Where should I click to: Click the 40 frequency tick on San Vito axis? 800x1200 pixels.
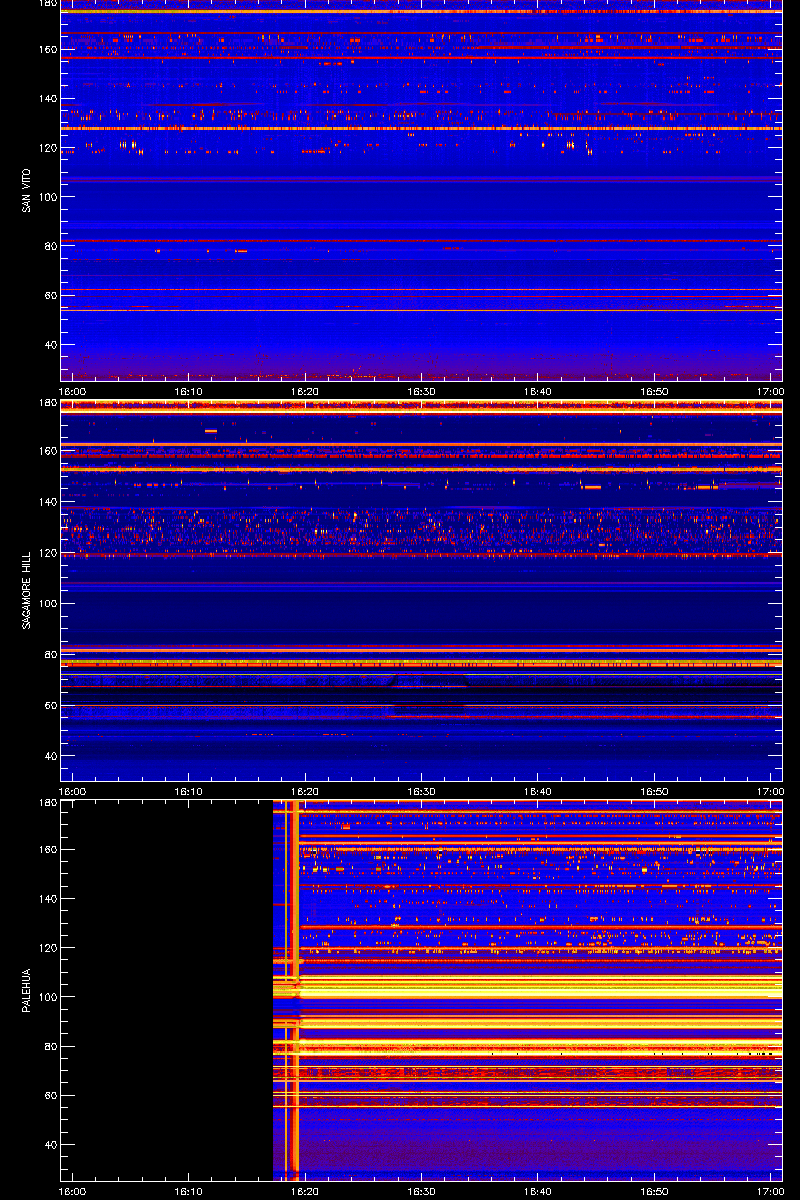pyautogui.click(x=49, y=345)
